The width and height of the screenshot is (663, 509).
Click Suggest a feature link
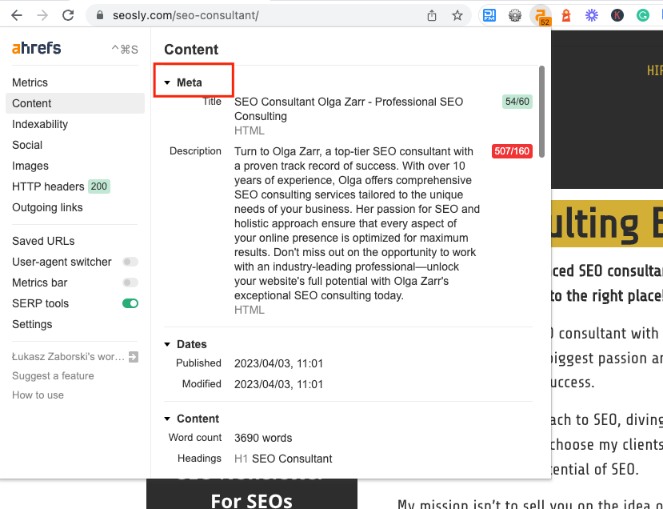(53, 376)
